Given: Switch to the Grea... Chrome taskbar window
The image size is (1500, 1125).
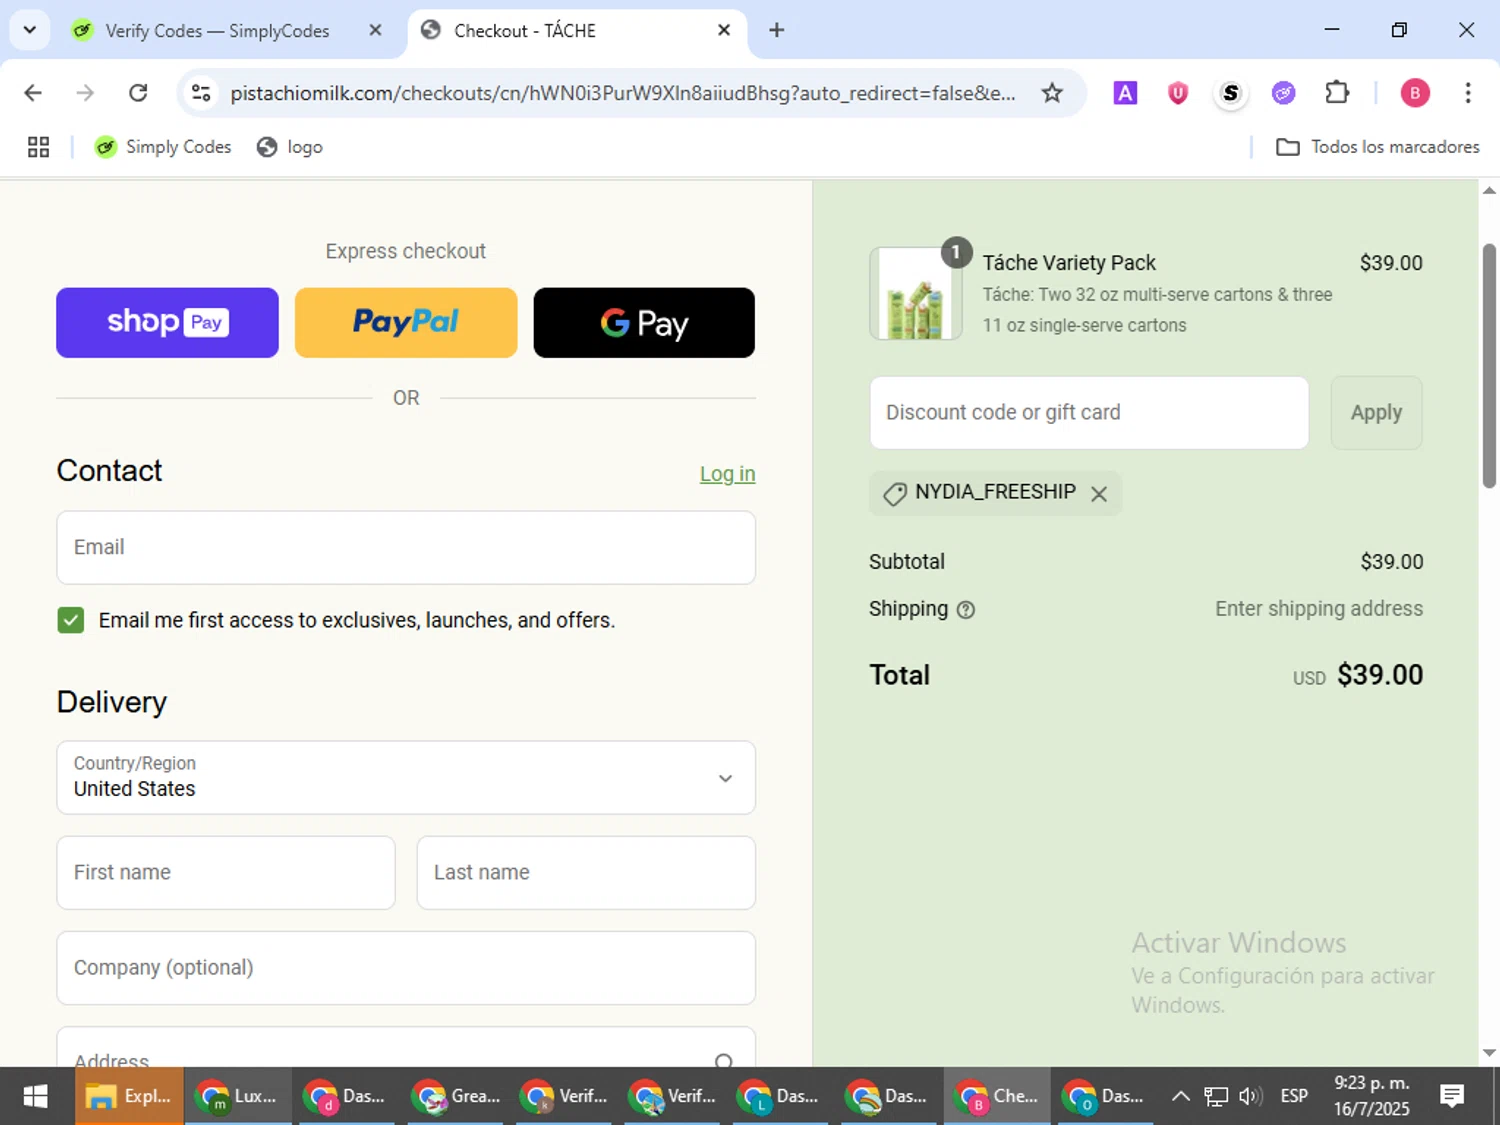Looking at the screenshot, I should (x=455, y=1096).
